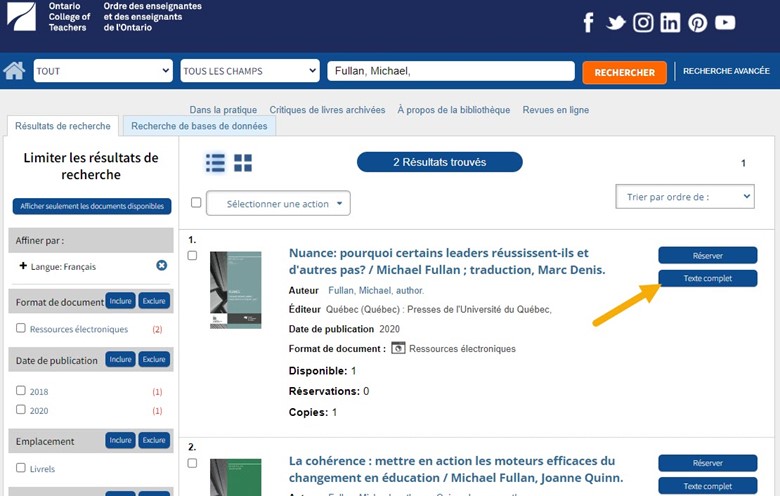Click the Livrels filter label

[42, 469]
